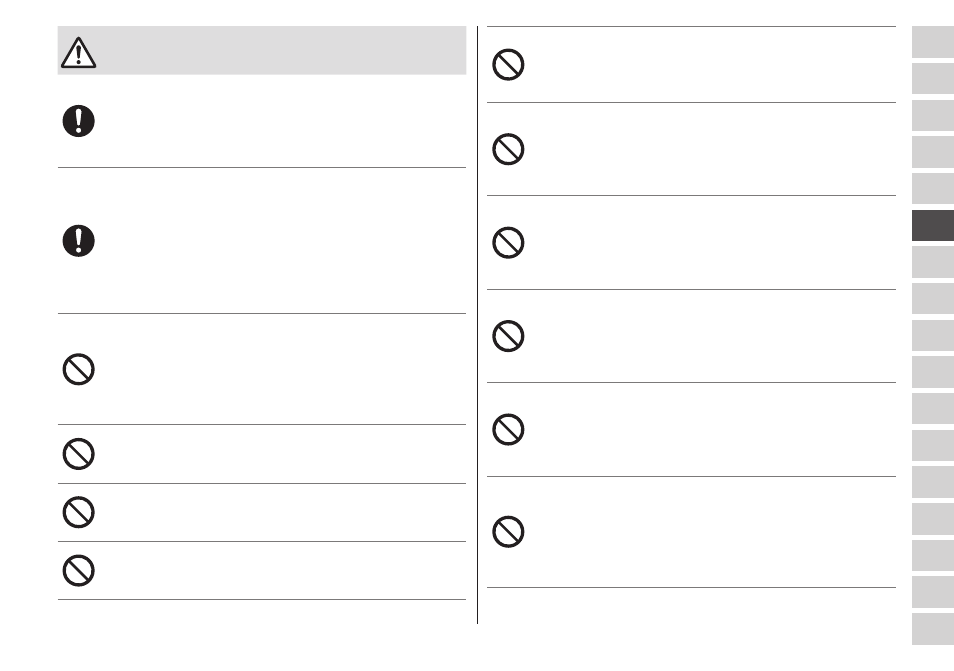Viewport: 954px width, 671px height.
Task: Switch to tab directly below dark tab
Action: [x=933, y=262]
